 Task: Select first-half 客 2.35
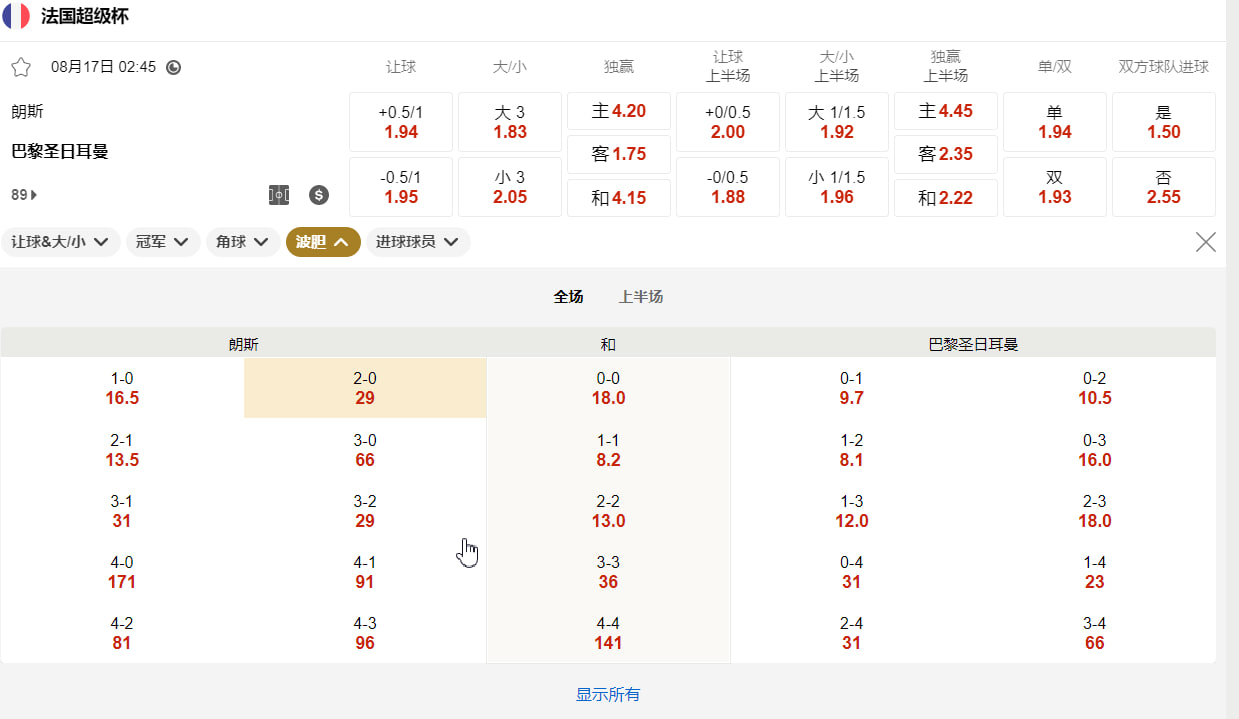click(x=946, y=154)
